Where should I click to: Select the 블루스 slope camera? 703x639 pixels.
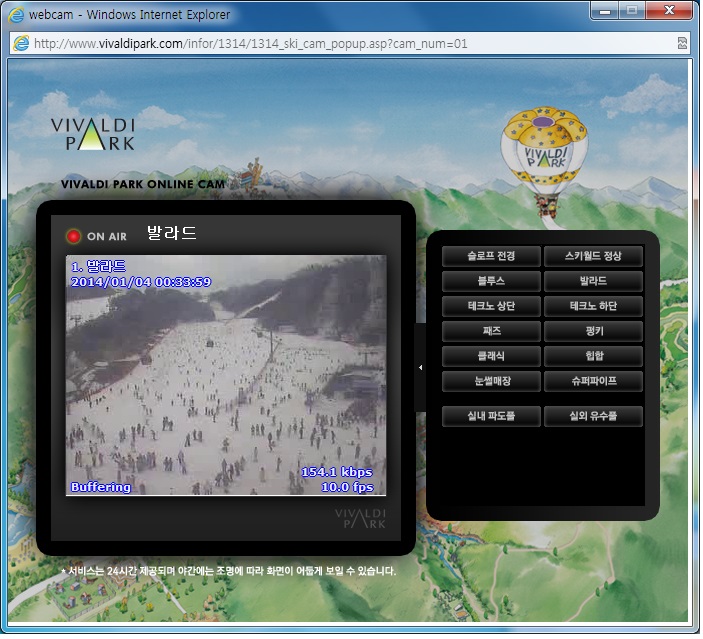coord(493,282)
